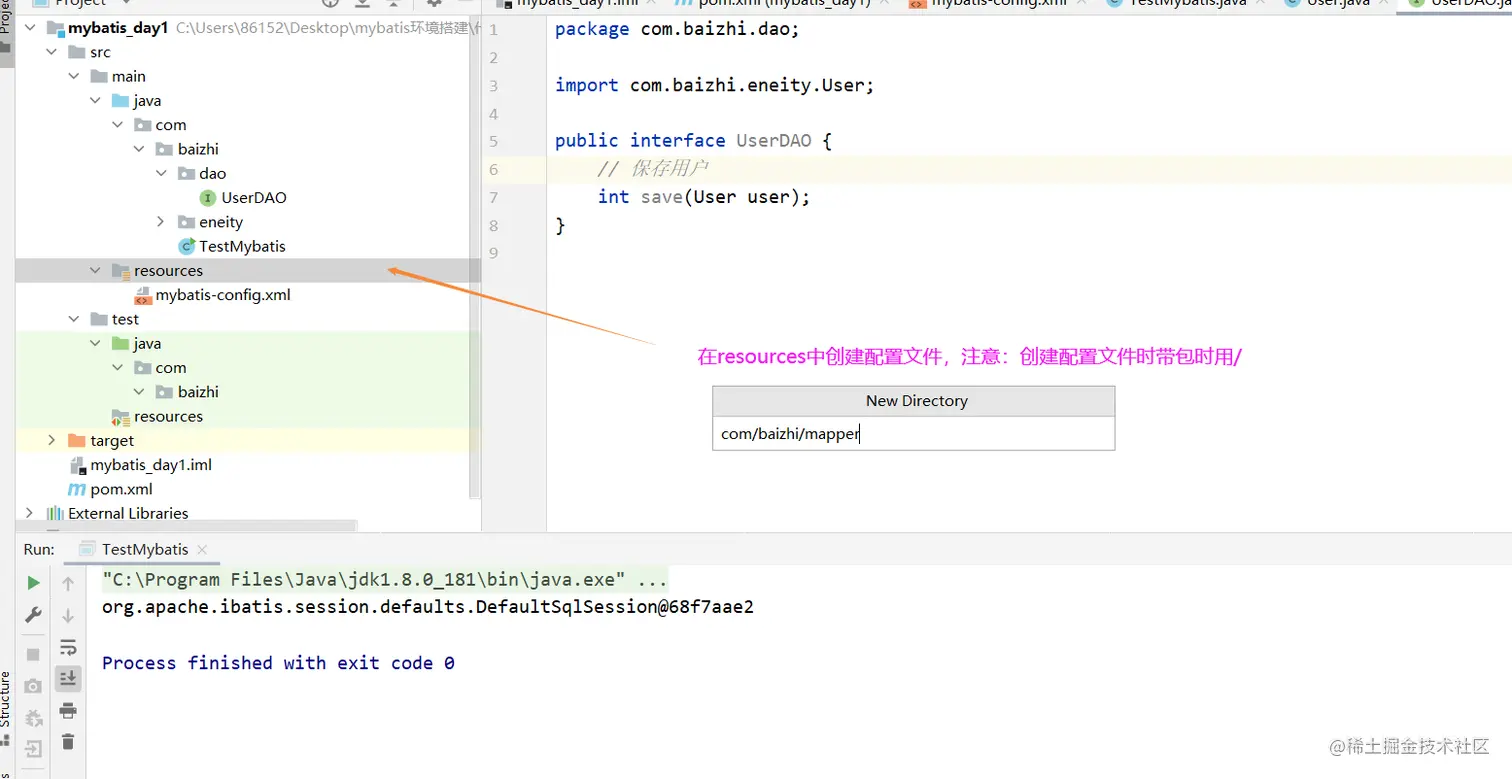Click the pom.xml Maven icon
This screenshot has height=779, width=1512.
(x=76, y=489)
